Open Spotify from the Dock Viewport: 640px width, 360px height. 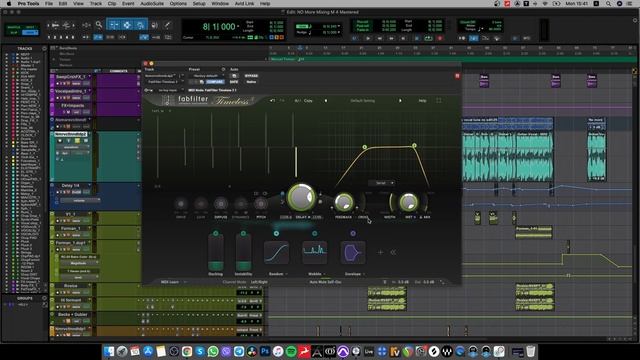[291, 351]
